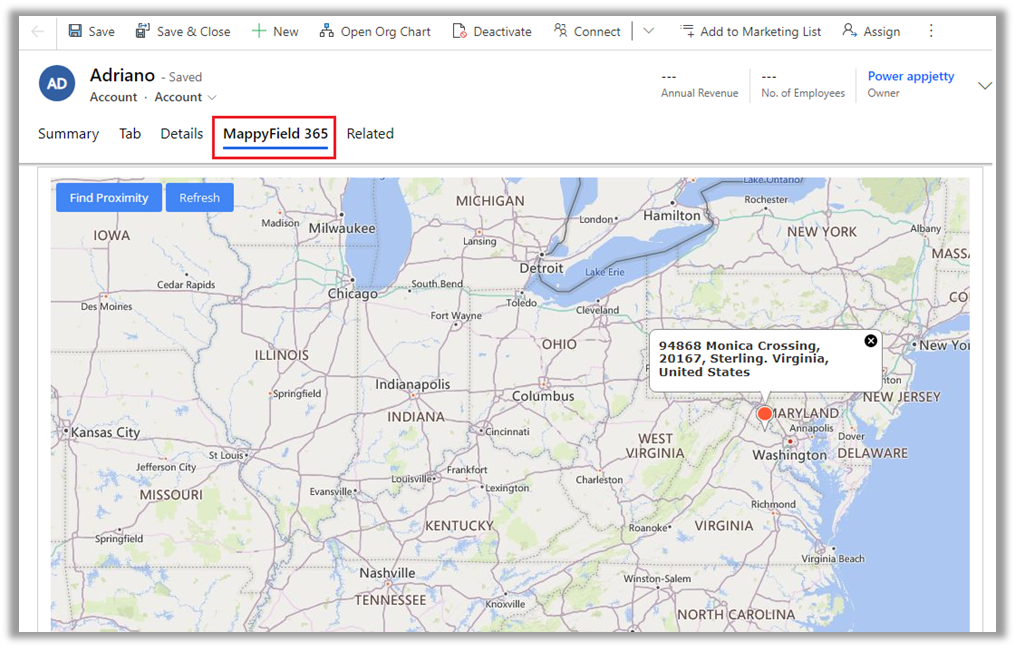
Task: Go back using the back arrow
Action: point(38,31)
